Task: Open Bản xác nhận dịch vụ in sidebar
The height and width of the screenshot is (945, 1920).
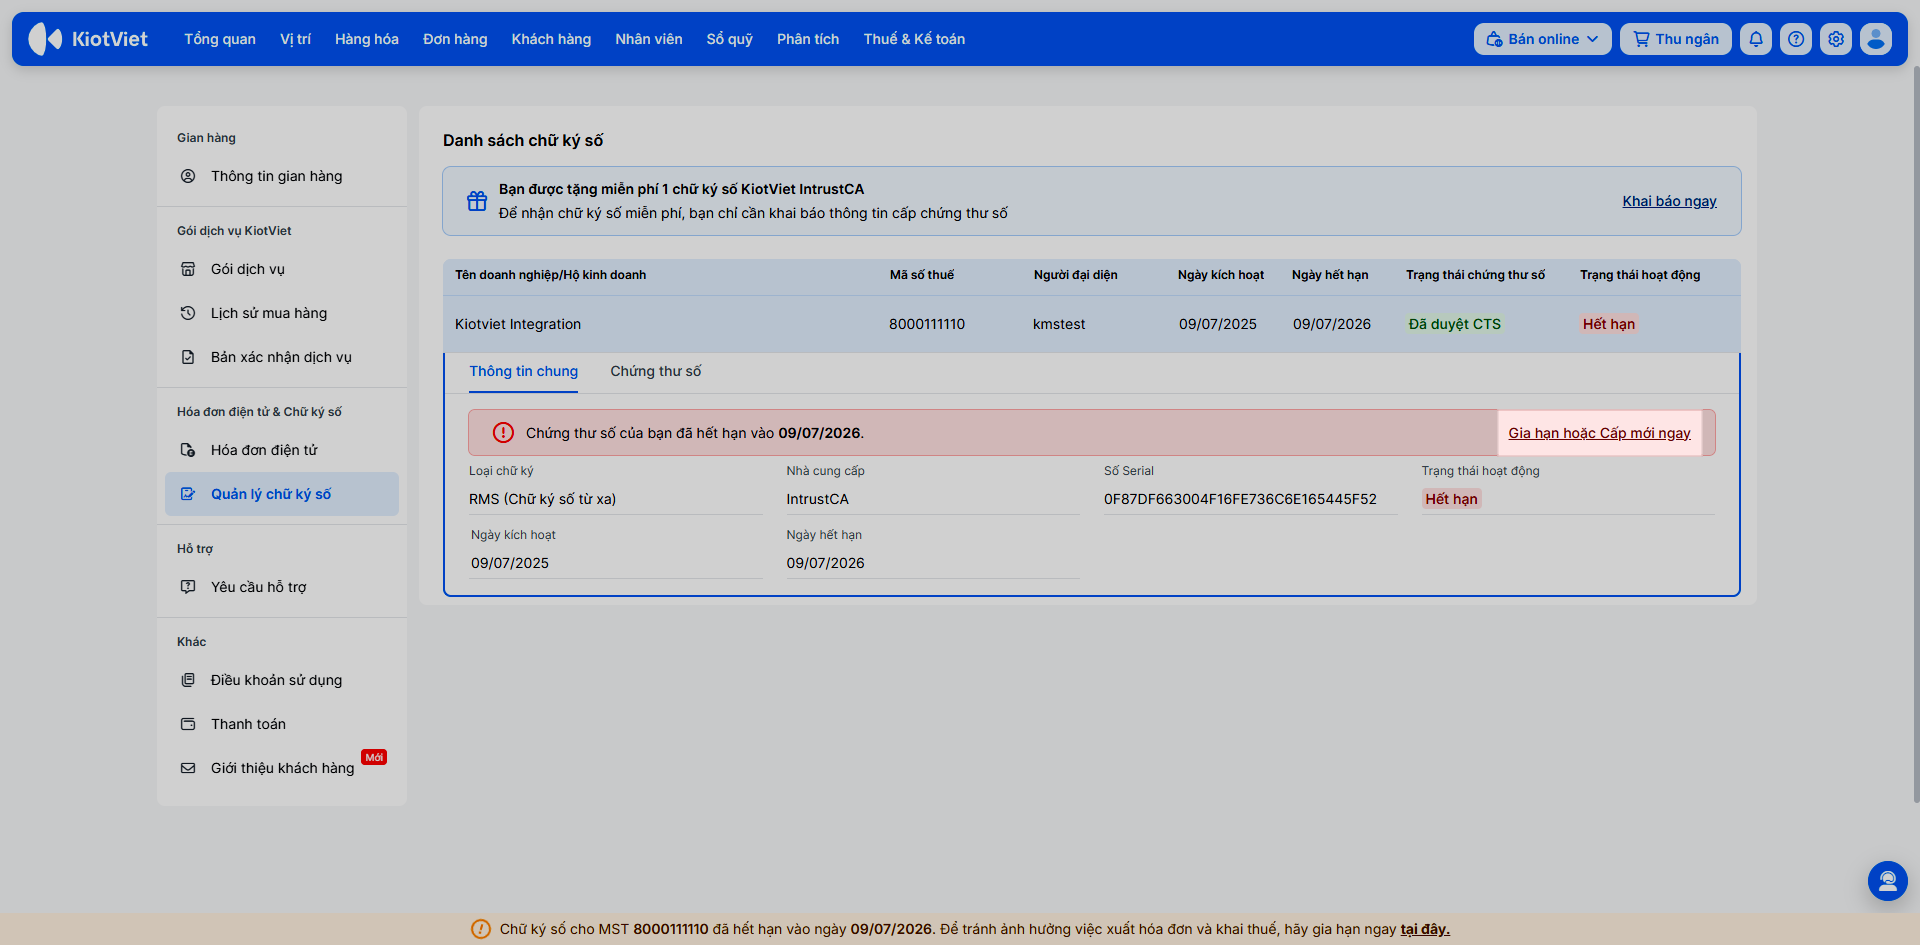Action: click(x=282, y=357)
